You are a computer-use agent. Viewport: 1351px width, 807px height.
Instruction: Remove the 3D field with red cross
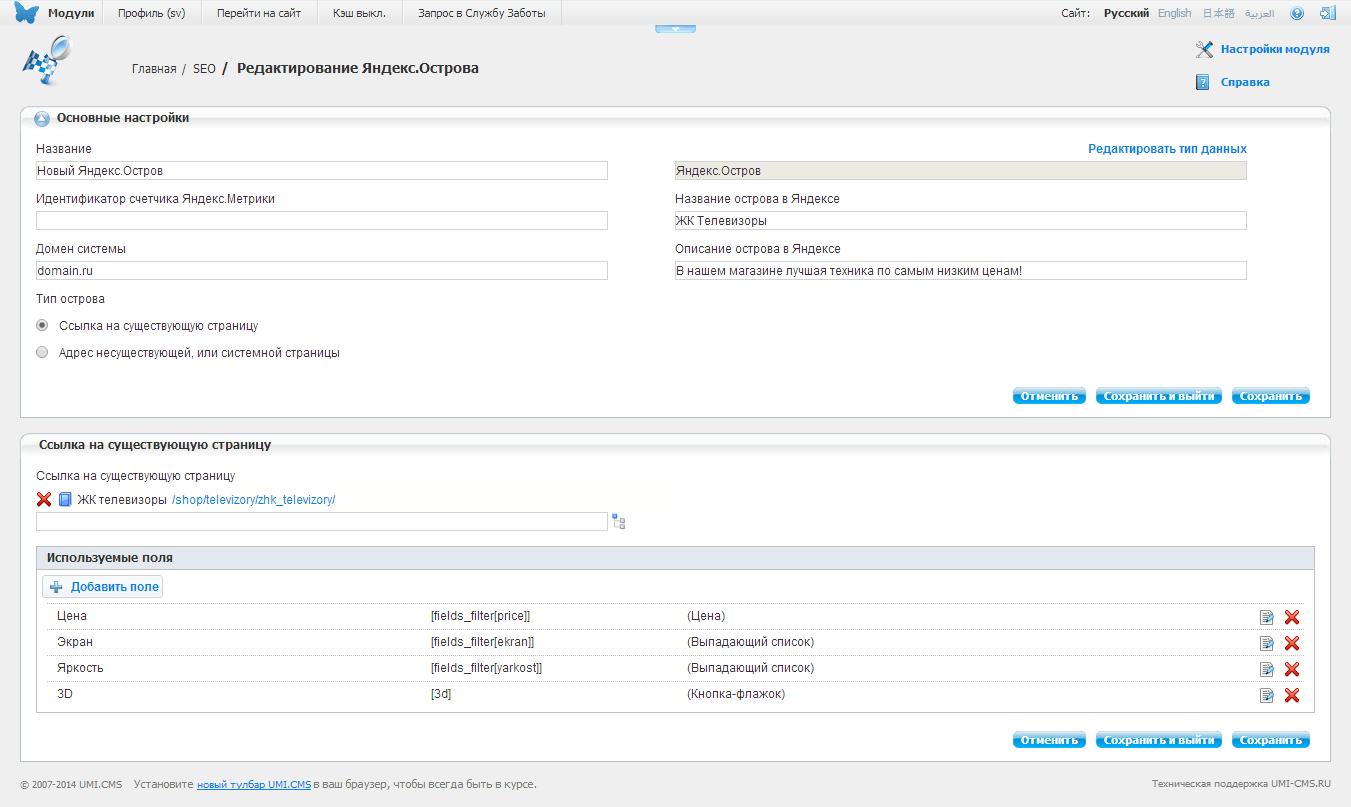1291,695
